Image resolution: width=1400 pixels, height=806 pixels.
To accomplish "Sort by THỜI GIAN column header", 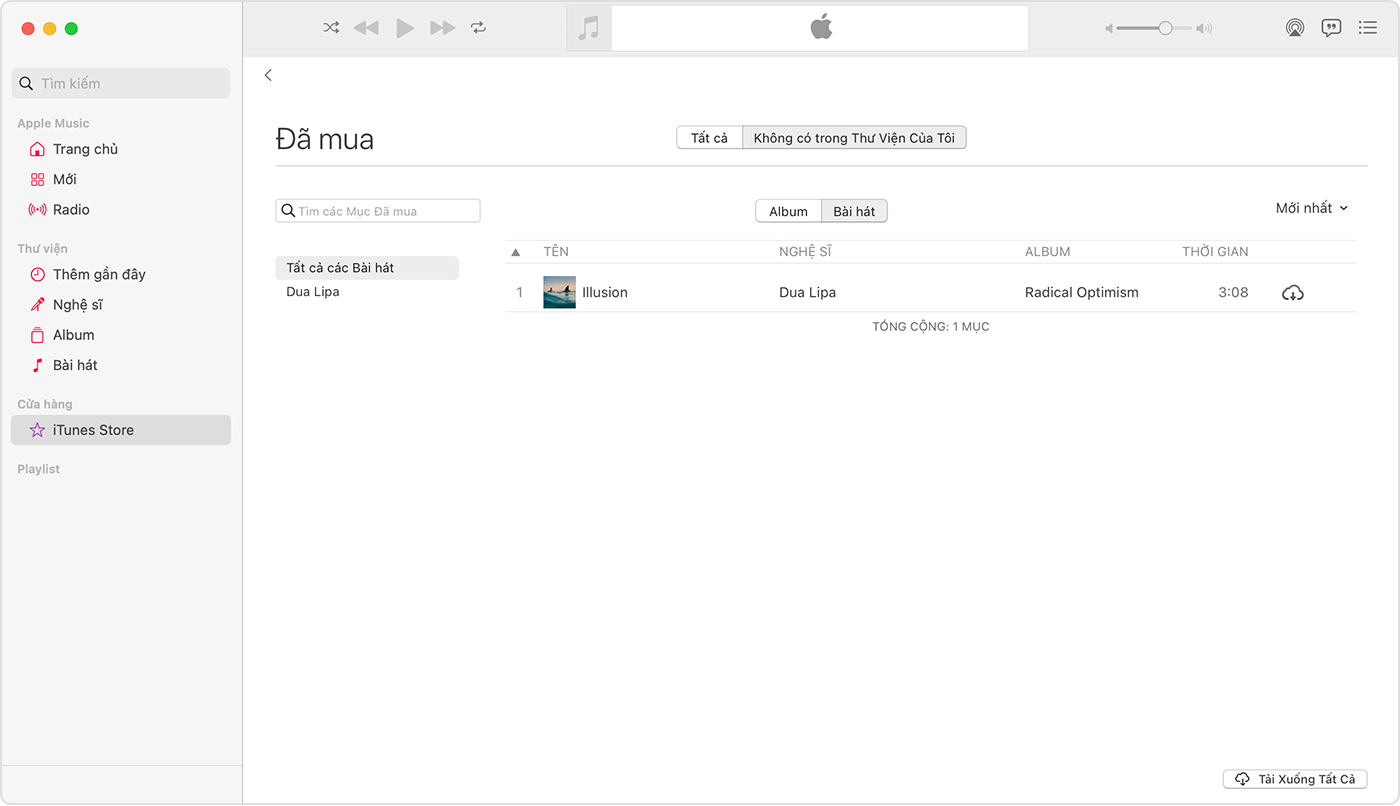I will (1215, 252).
